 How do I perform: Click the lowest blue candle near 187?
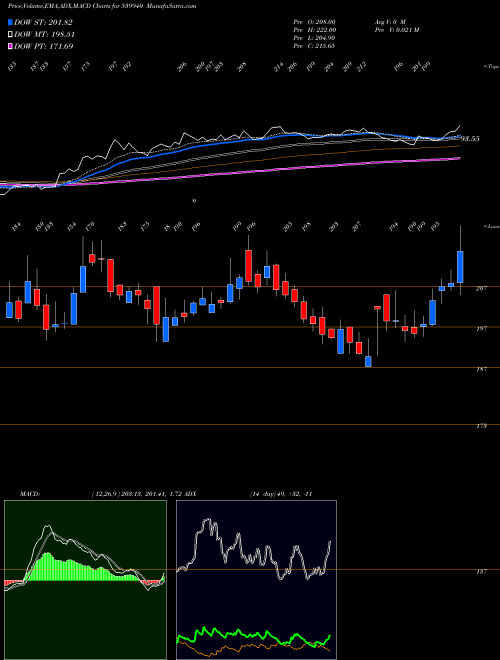click(368, 362)
